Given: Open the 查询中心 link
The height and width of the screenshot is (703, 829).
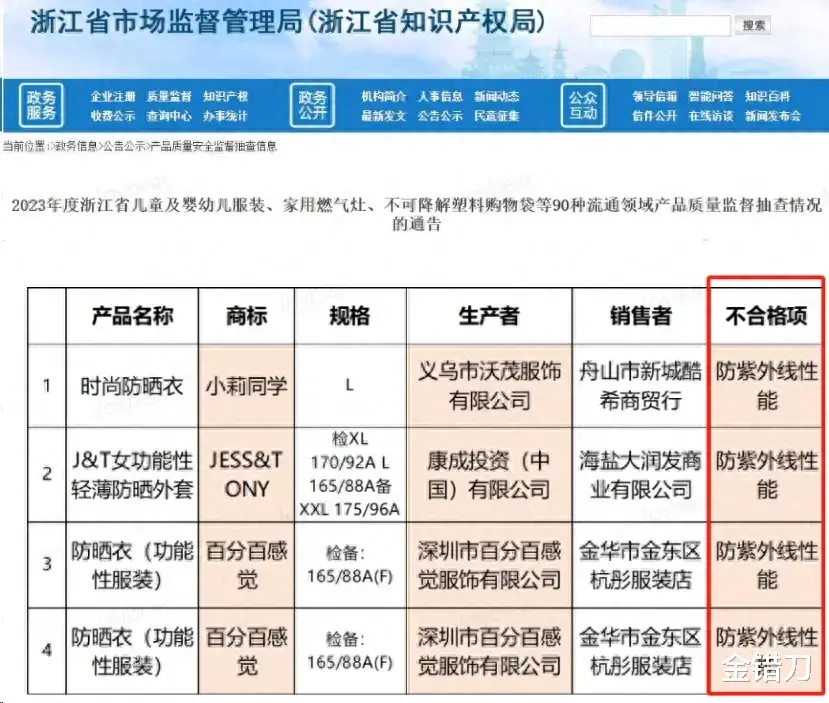Looking at the screenshot, I should [x=172, y=114].
